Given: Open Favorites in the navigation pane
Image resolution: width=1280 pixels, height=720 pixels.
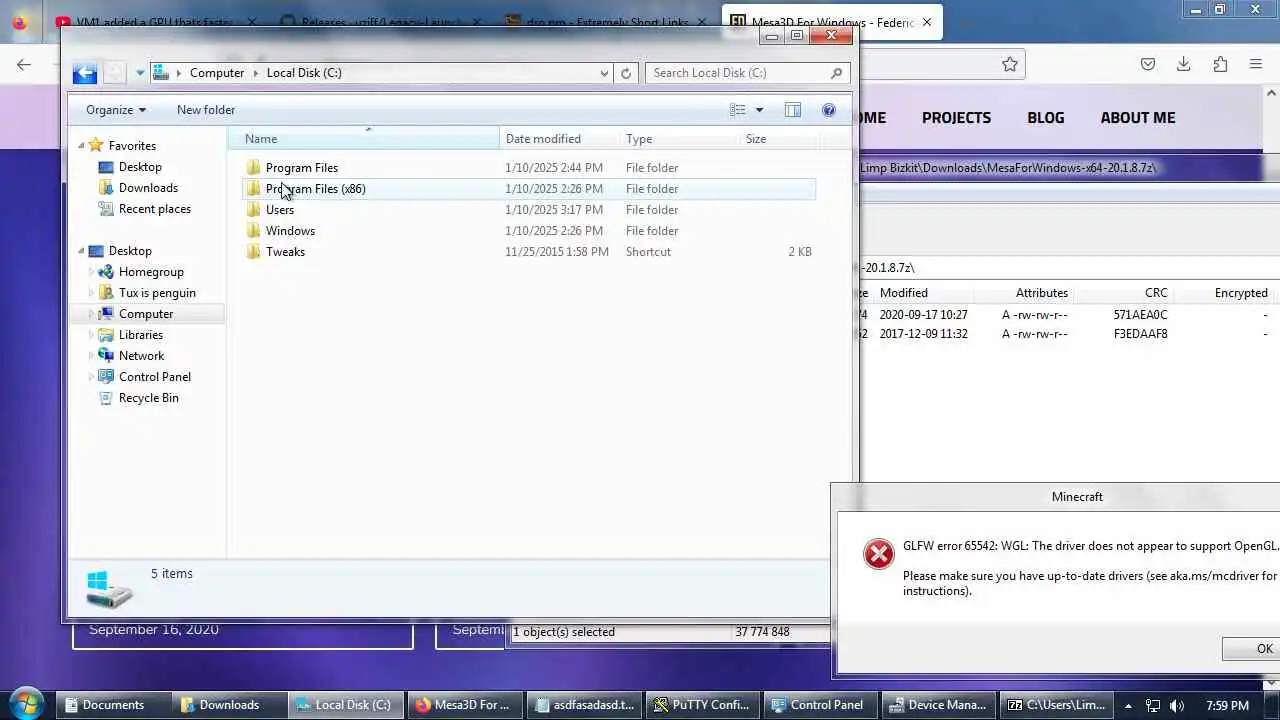Looking at the screenshot, I should click(132, 146).
